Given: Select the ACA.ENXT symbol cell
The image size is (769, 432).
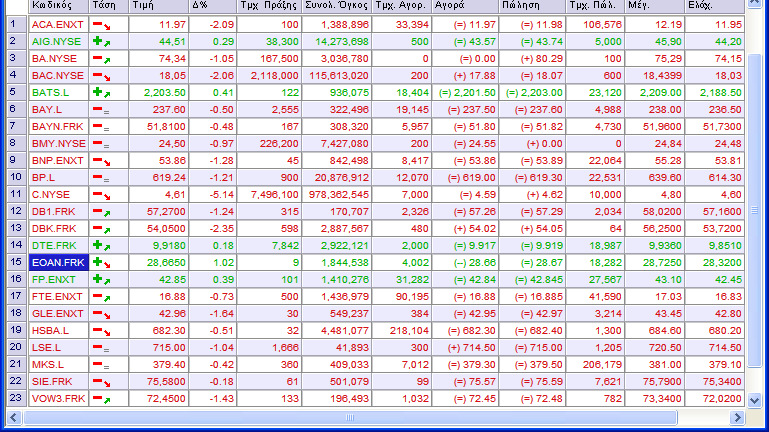Looking at the screenshot, I should pyautogui.click(x=59, y=25).
